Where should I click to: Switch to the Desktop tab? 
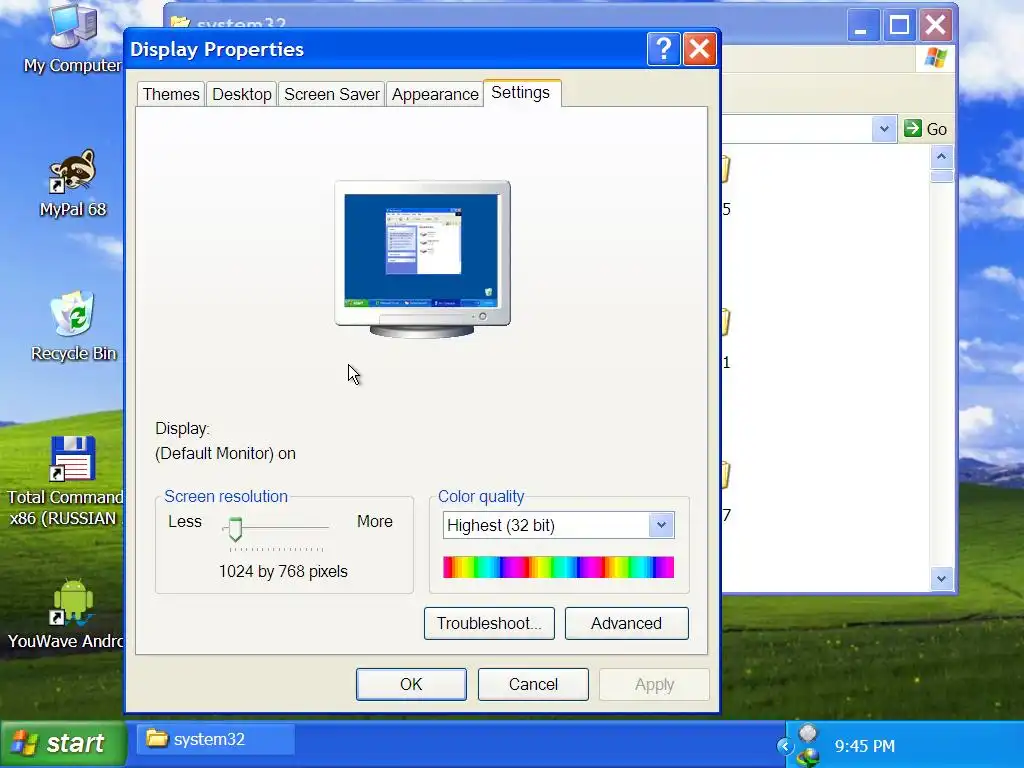pyautogui.click(x=242, y=94)
